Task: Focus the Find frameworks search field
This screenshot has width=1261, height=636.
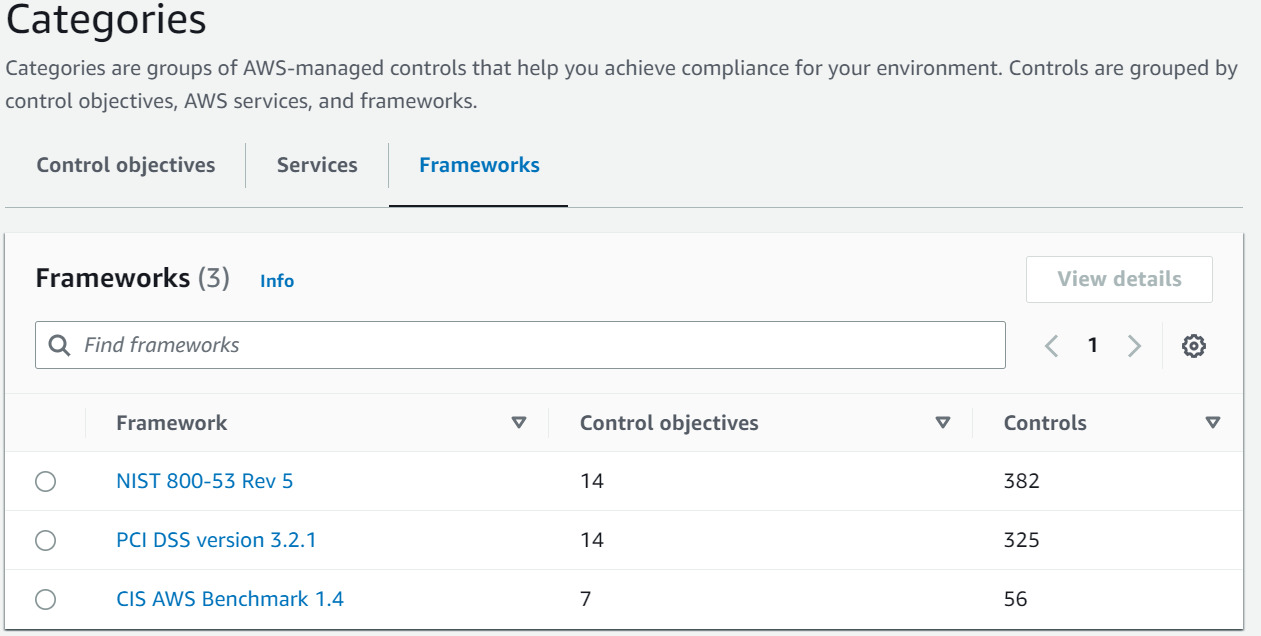Action: (520, 345)
